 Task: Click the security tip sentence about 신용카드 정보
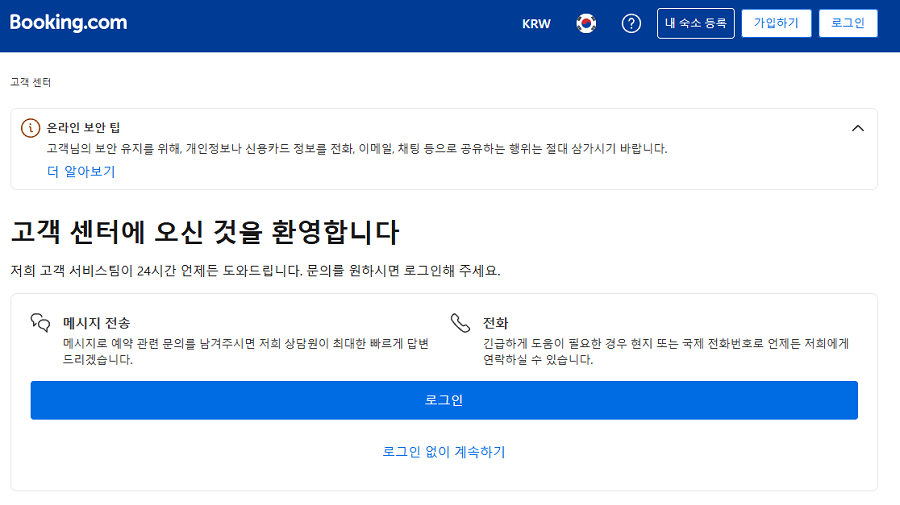[x=356, y=149]
